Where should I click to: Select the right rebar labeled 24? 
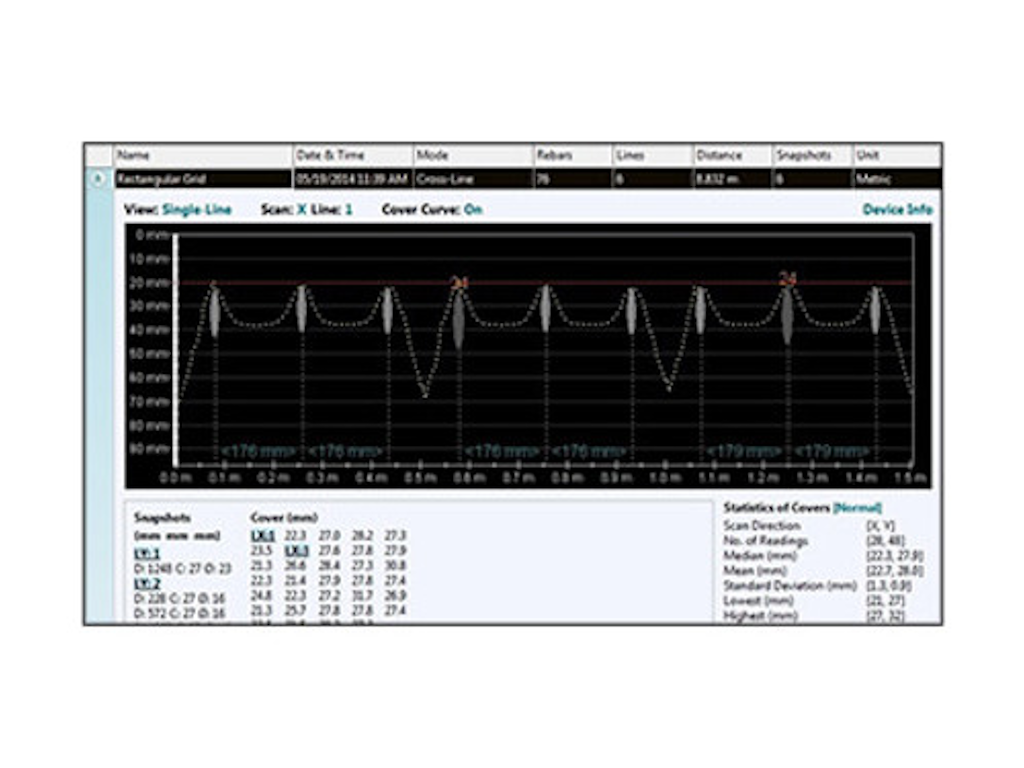click(x=787, y=316)
